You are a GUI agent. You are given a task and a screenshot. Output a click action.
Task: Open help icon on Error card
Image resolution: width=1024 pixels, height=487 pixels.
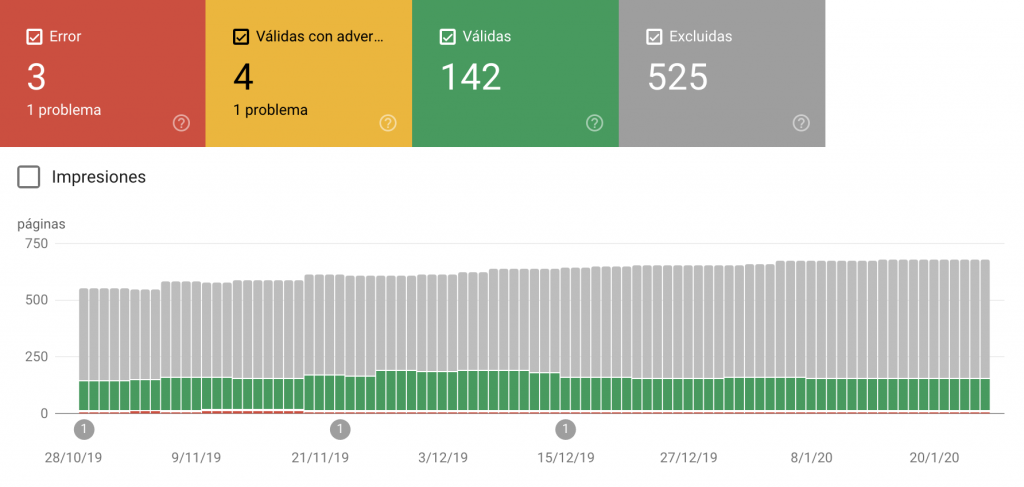click(x=182, y=123)
